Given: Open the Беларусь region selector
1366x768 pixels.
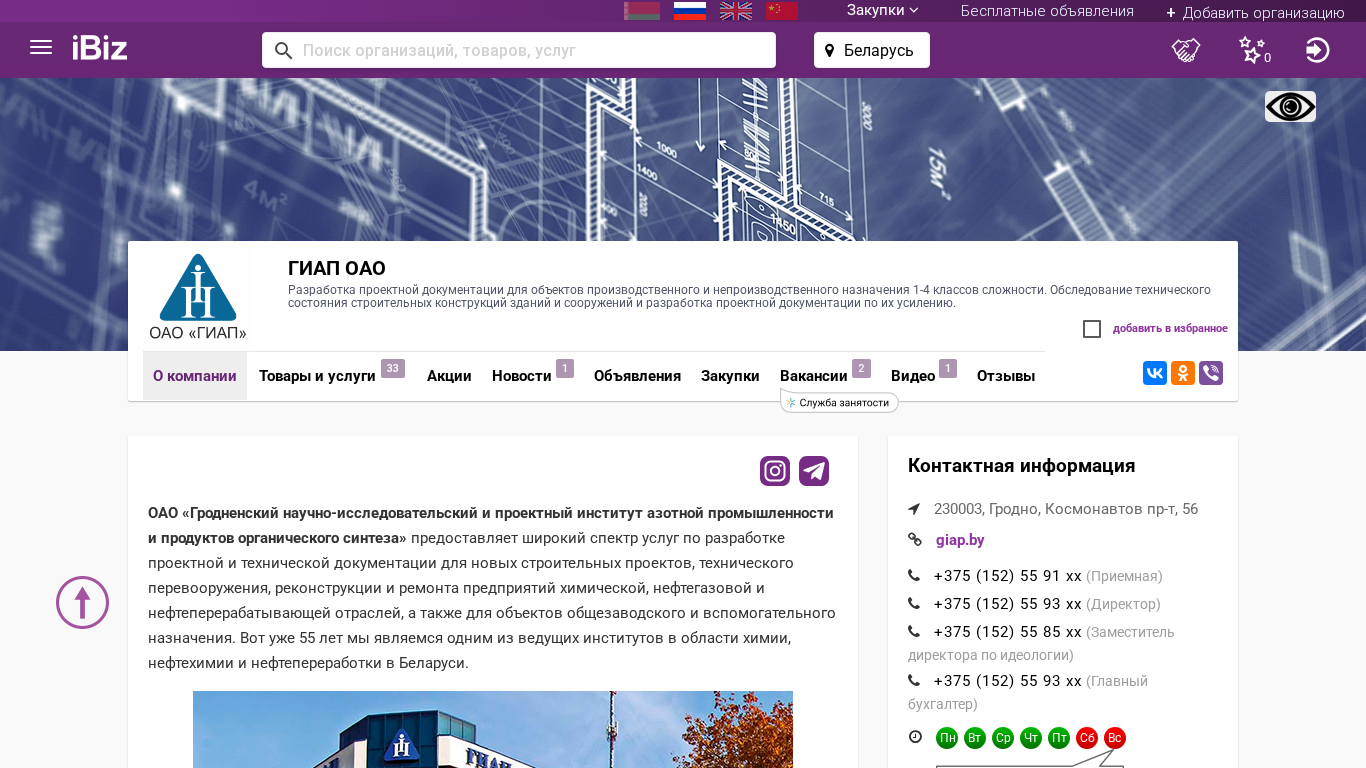Looking at the screenshot, I should coord(872,50).
